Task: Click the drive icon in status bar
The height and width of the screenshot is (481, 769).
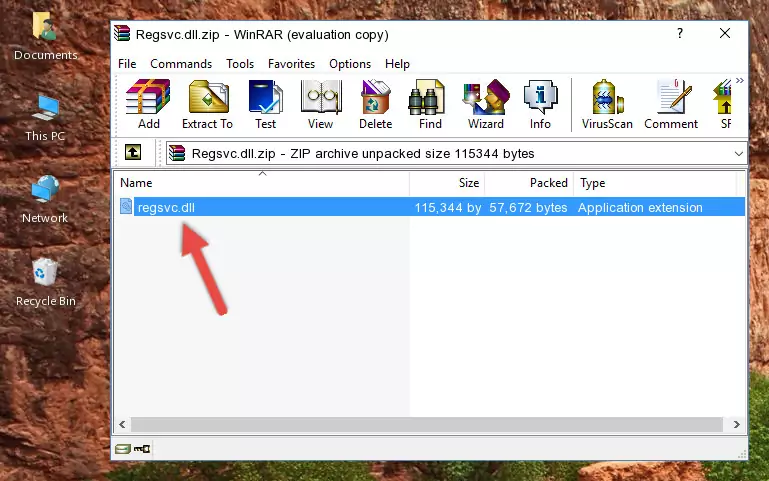Action: 123,449
